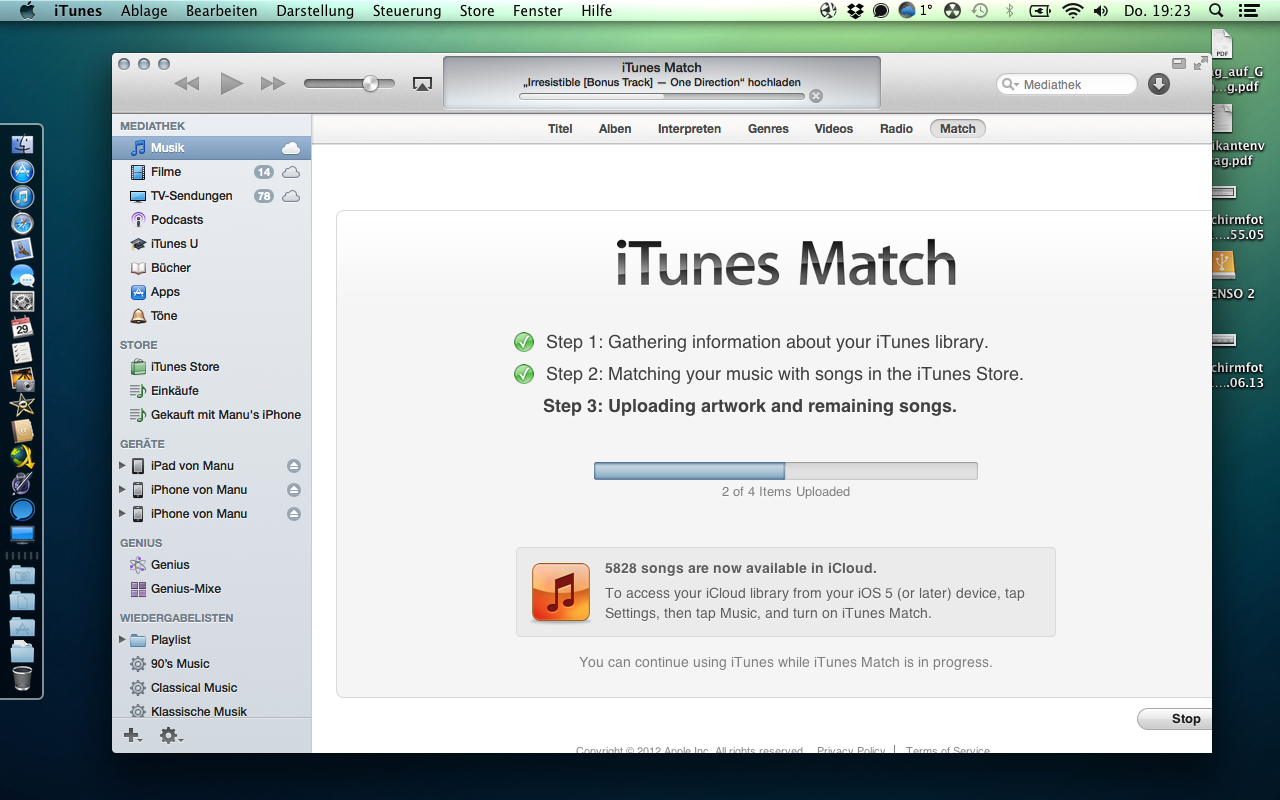Play the current track
The width and height of the screenshot is (1280, 800).
231,84
